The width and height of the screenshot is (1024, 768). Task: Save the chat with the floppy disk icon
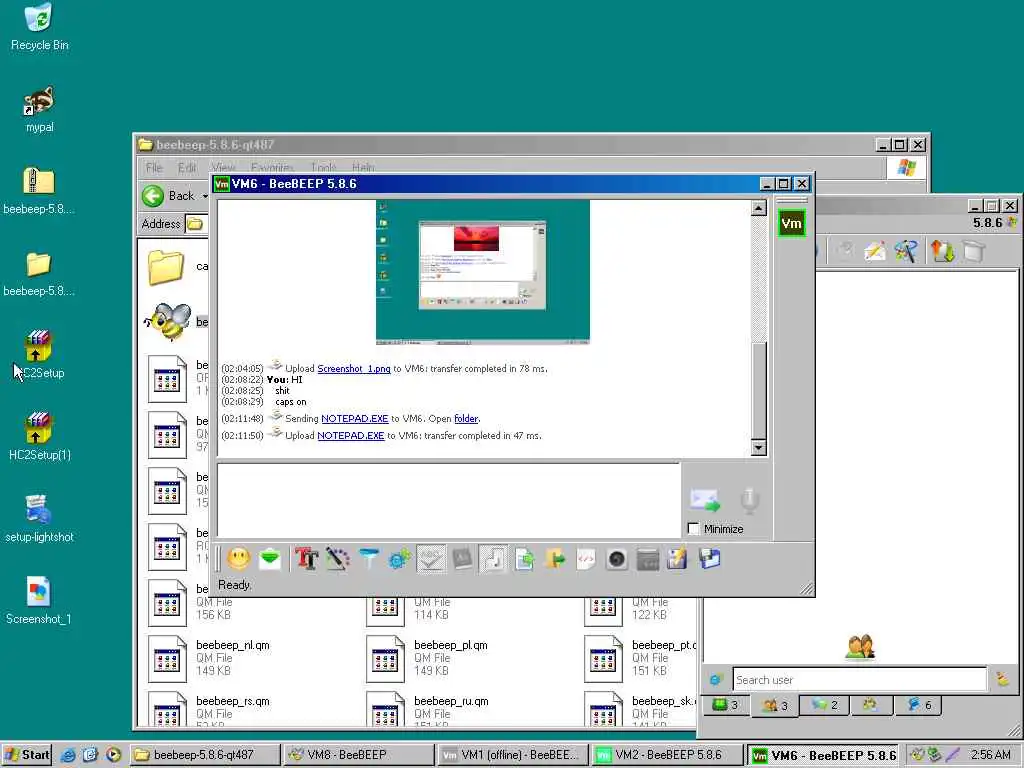(709, 559)
